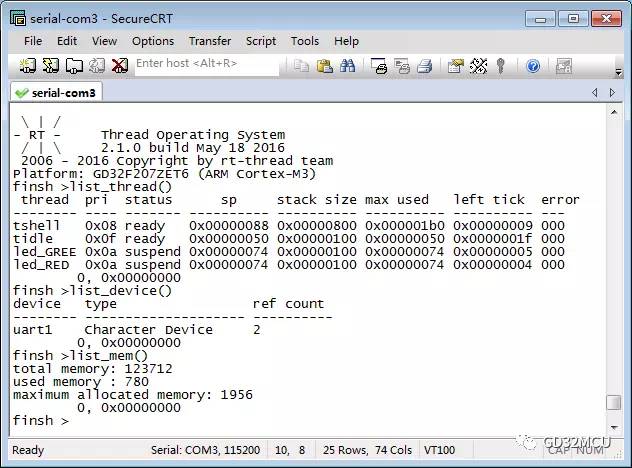Screen dimensions: 632x468
Task: Click the led_RED thread row name
Action: coord(41,264)
